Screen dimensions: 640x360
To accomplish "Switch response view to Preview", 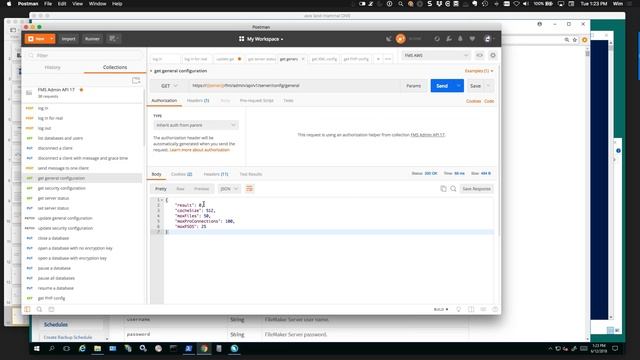I will (201, 189).
